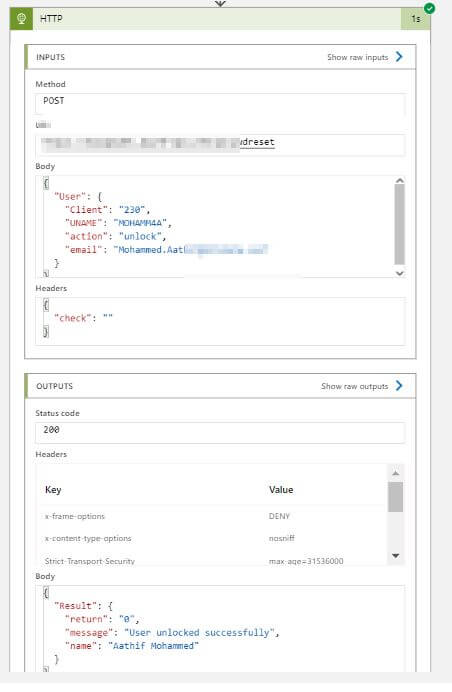Image resolution: width=452 pixels, height=692 pixels.
Task: Click the green success checkmark badge
Action: pyautogui.click(x=429, y=8)
